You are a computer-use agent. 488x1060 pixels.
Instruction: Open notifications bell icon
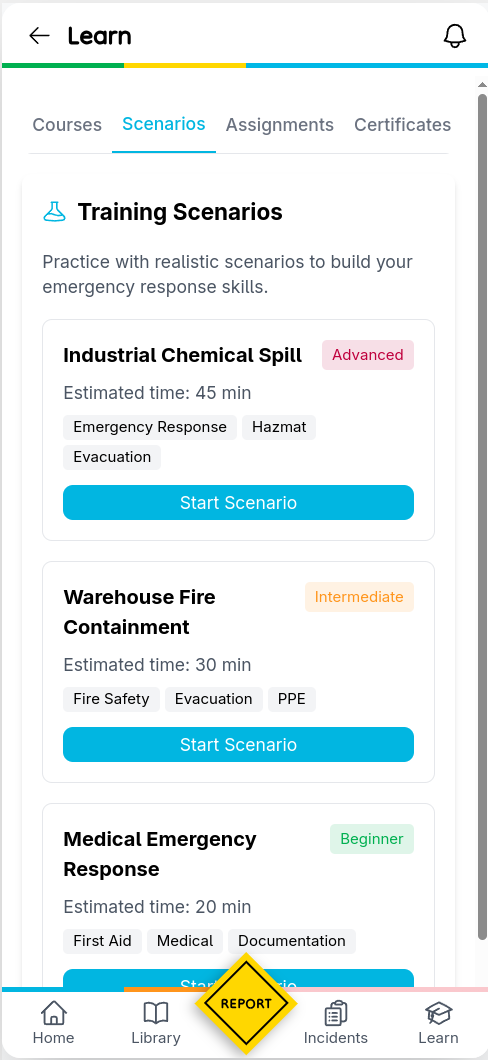(x=455, y=36)
